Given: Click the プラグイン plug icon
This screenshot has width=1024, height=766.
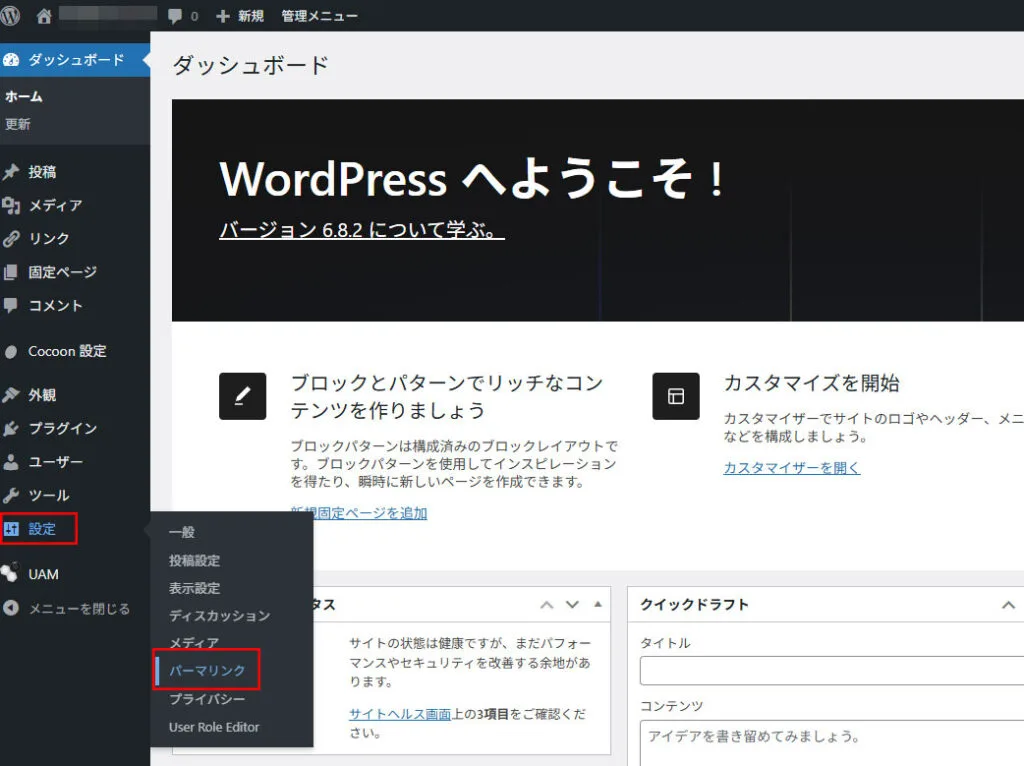Looking at the screenshot, I should tap(11, 428).
